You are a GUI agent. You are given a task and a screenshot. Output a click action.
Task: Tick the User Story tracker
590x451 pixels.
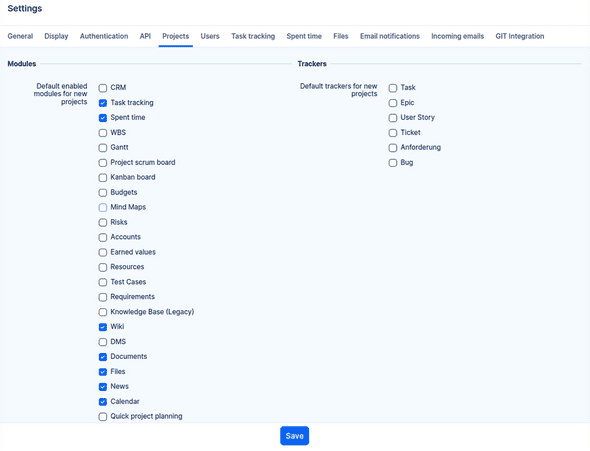pos(393,118)
